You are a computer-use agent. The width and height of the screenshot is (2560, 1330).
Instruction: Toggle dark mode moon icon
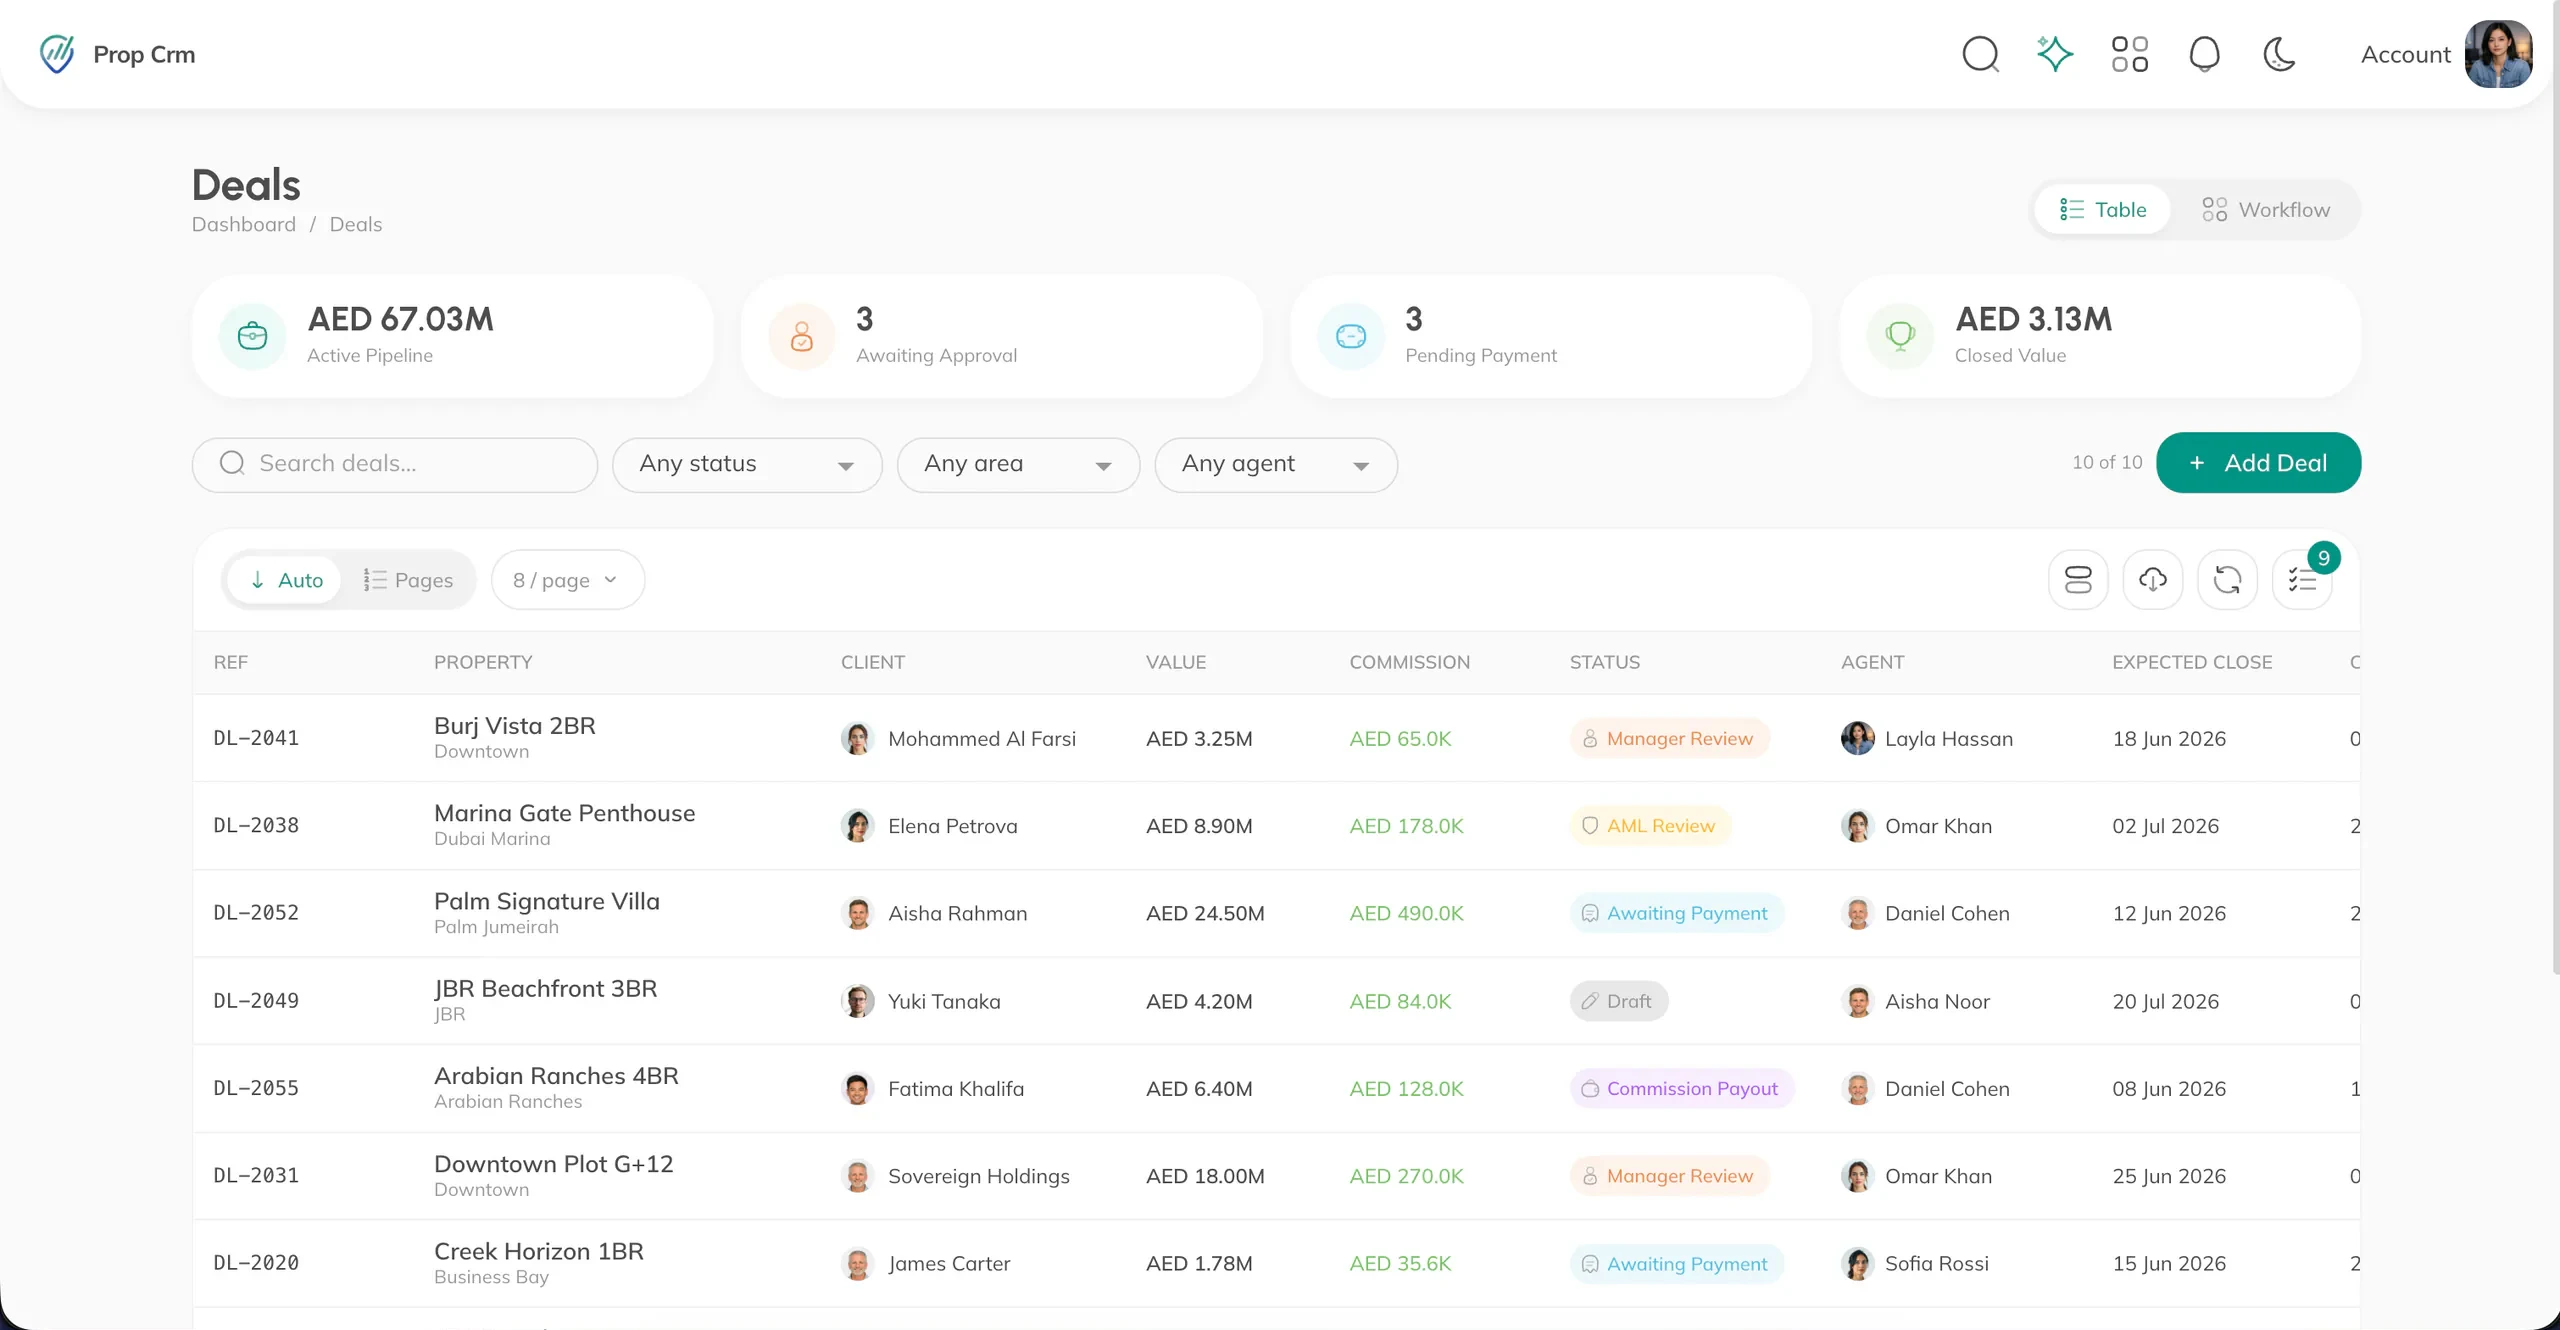click(x=2279, y=54)
